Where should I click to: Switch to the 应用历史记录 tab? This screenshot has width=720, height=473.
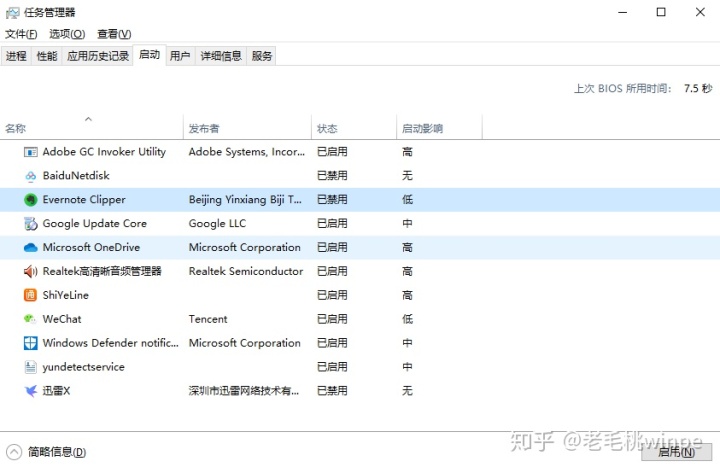tap(98, 56)
